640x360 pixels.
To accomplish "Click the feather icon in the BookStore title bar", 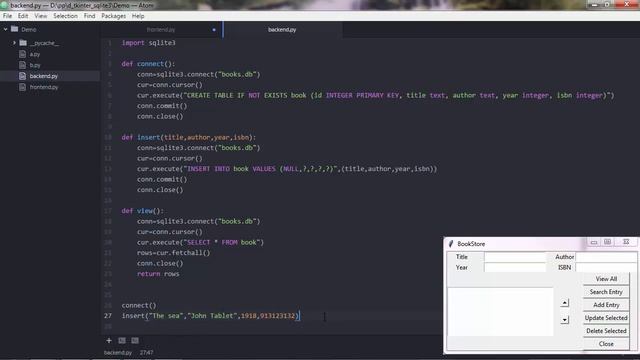I will point(451,244).
